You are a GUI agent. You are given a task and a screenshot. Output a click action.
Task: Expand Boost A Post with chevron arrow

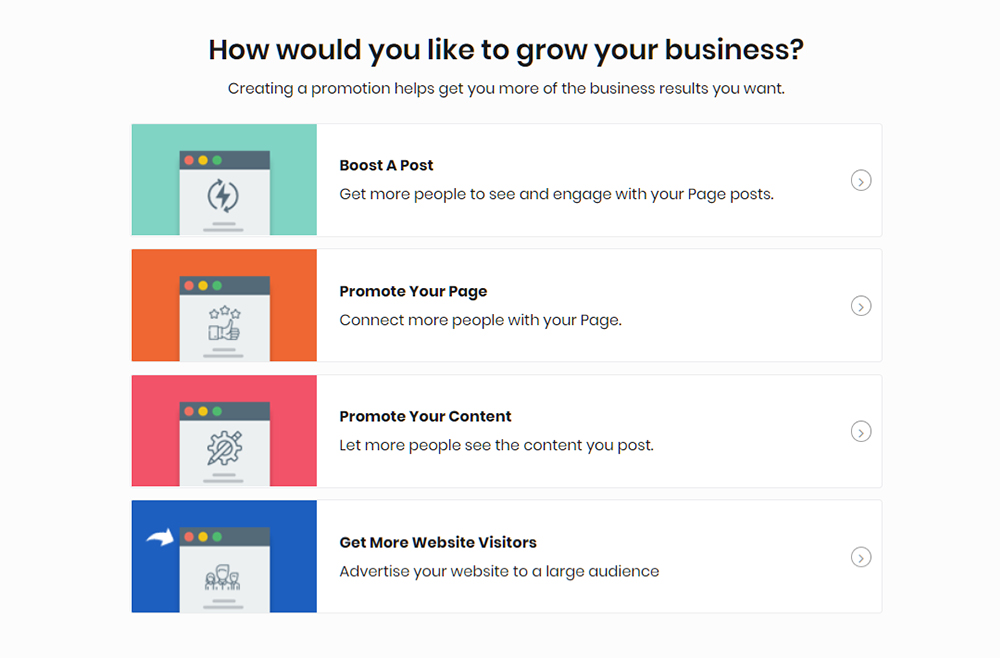861,180
